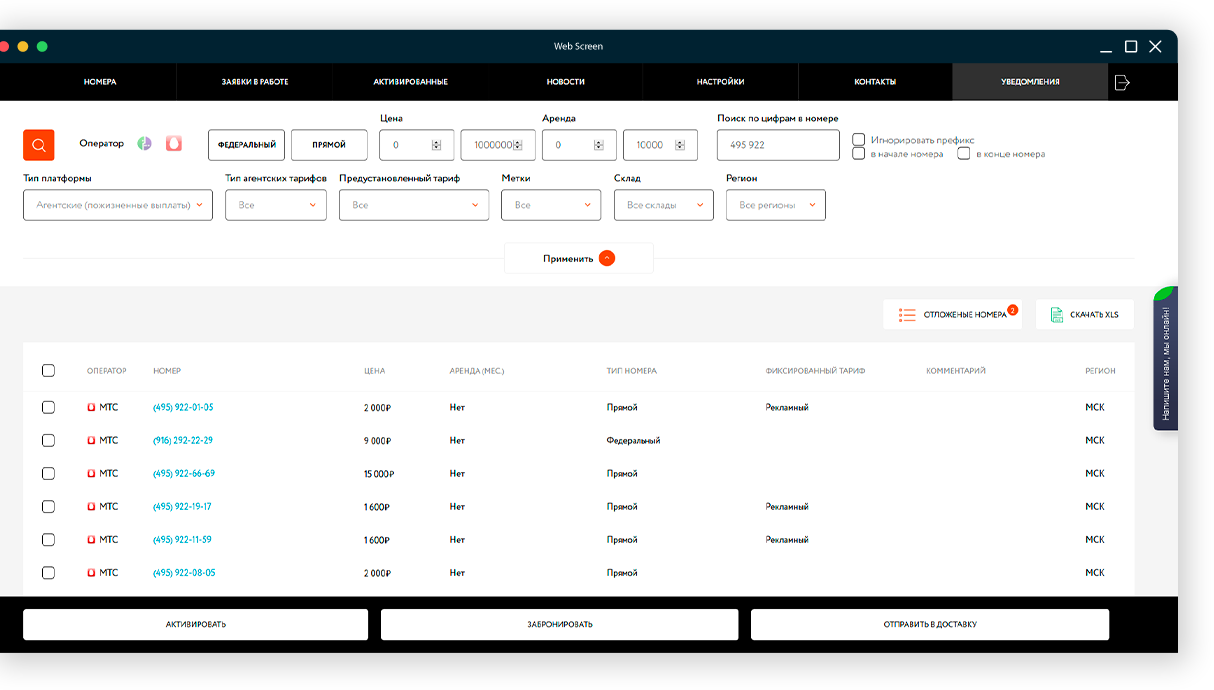Click spinner arrows on Цена maximum field
1214x690 pixels.
[x=518, y=145]
